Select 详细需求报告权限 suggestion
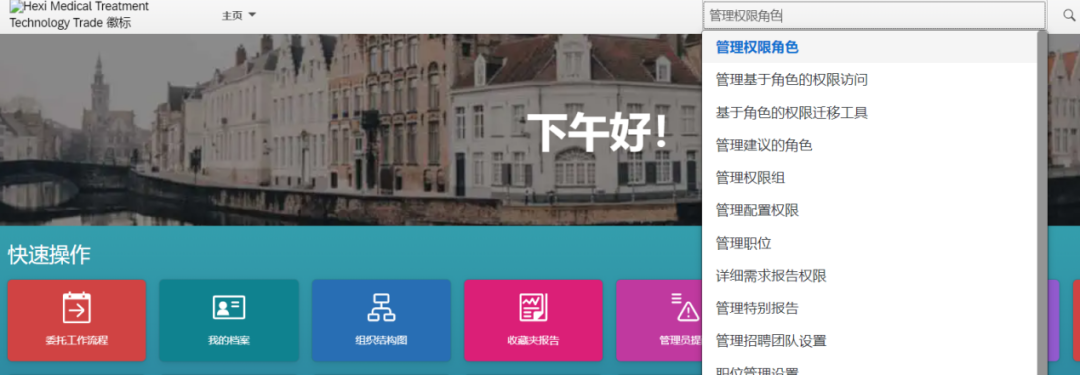The image size is (1080, 375). [x=869, y=276]
